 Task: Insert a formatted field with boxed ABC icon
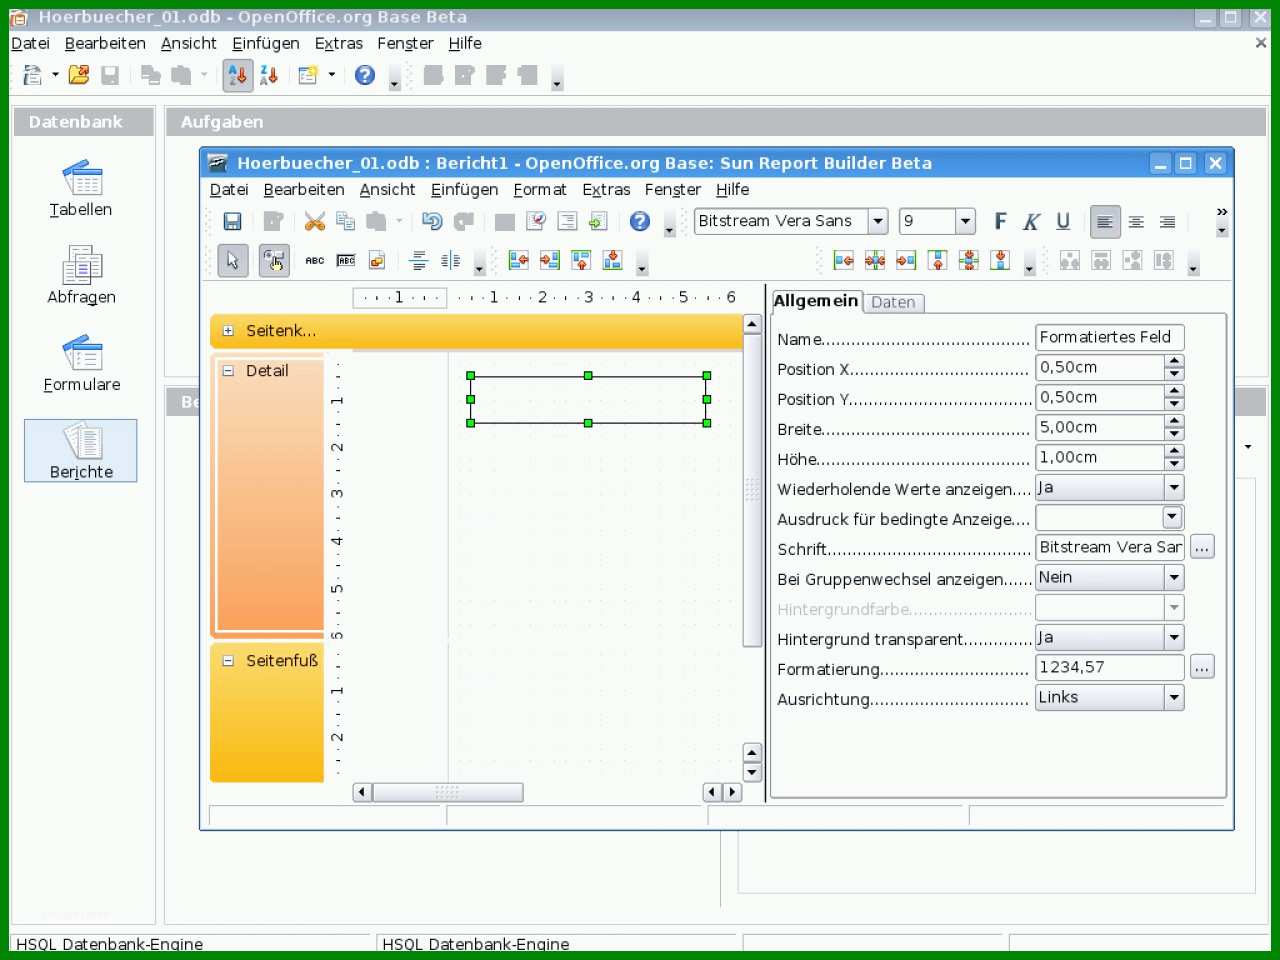point(346,261)
